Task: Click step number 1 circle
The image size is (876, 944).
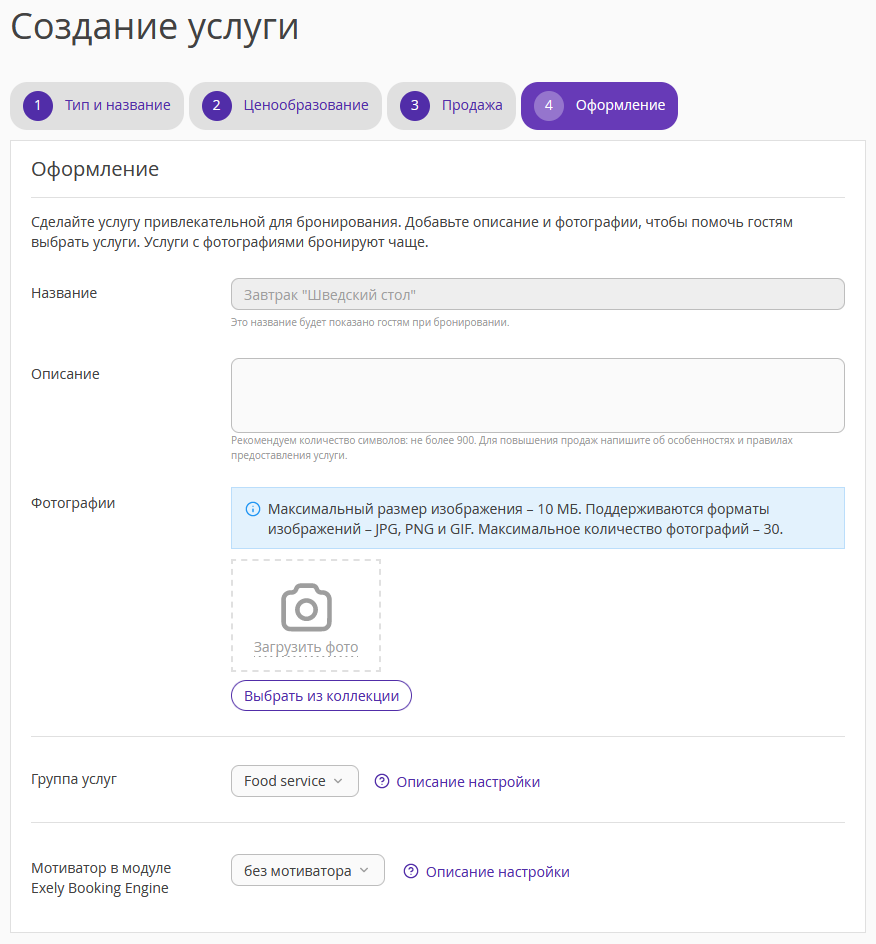Action: point(38,106)
